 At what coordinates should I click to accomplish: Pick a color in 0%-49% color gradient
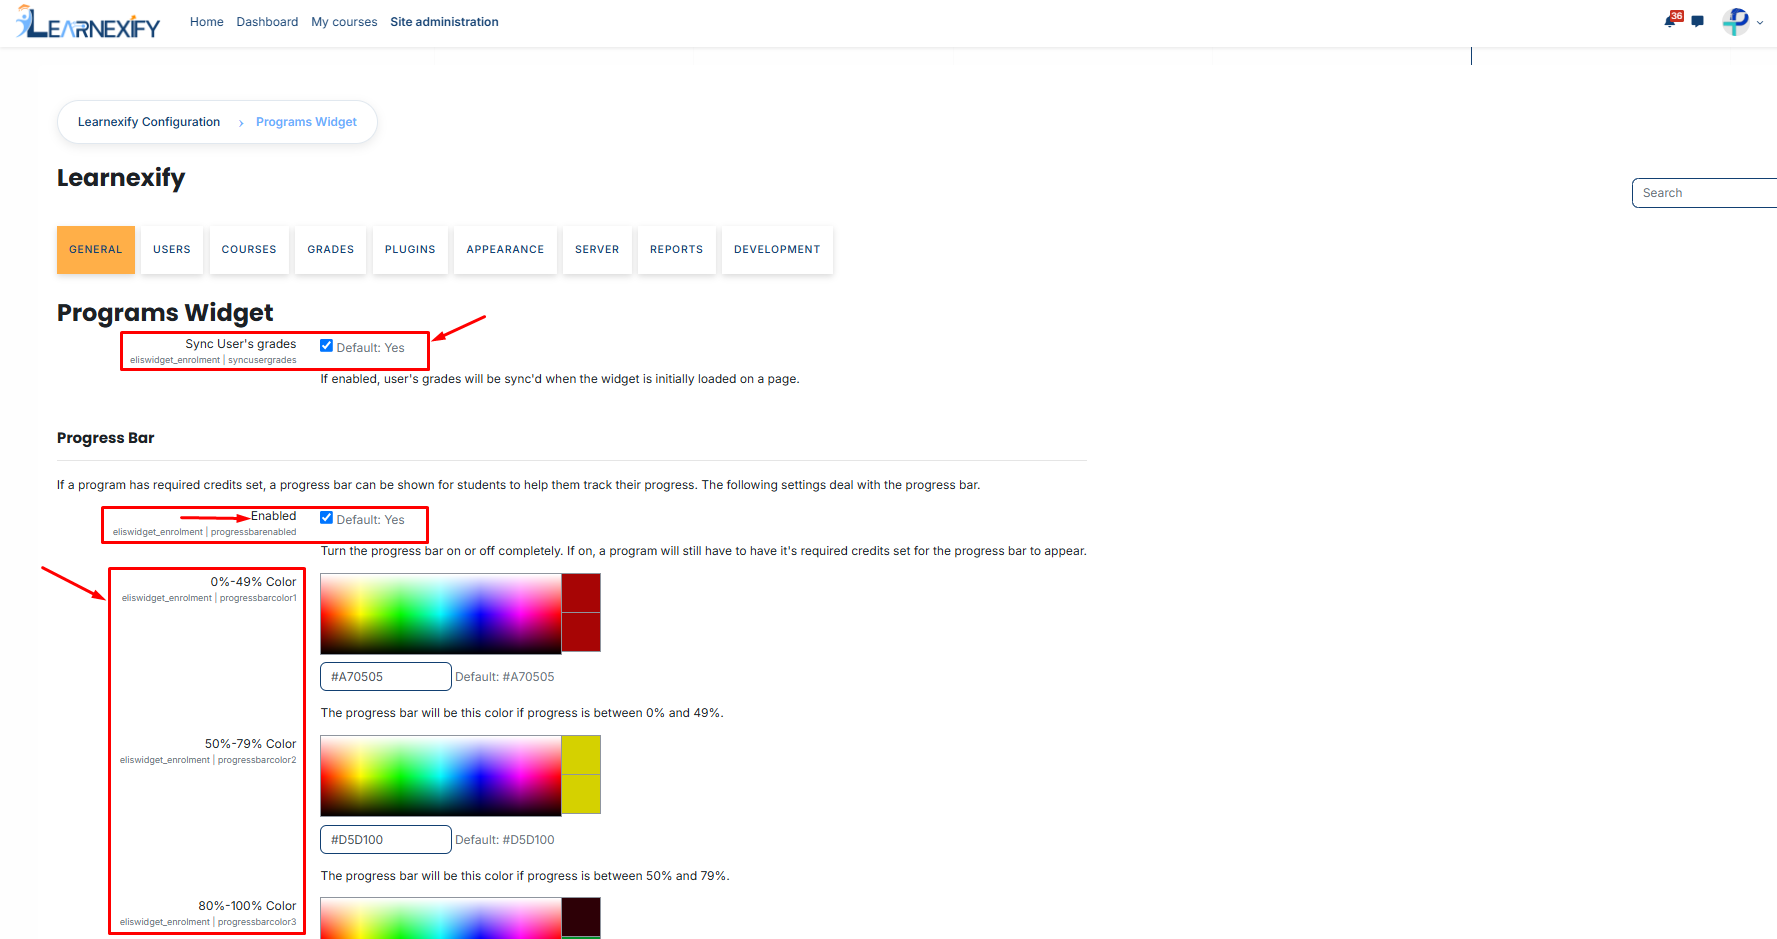coord(441,613)
